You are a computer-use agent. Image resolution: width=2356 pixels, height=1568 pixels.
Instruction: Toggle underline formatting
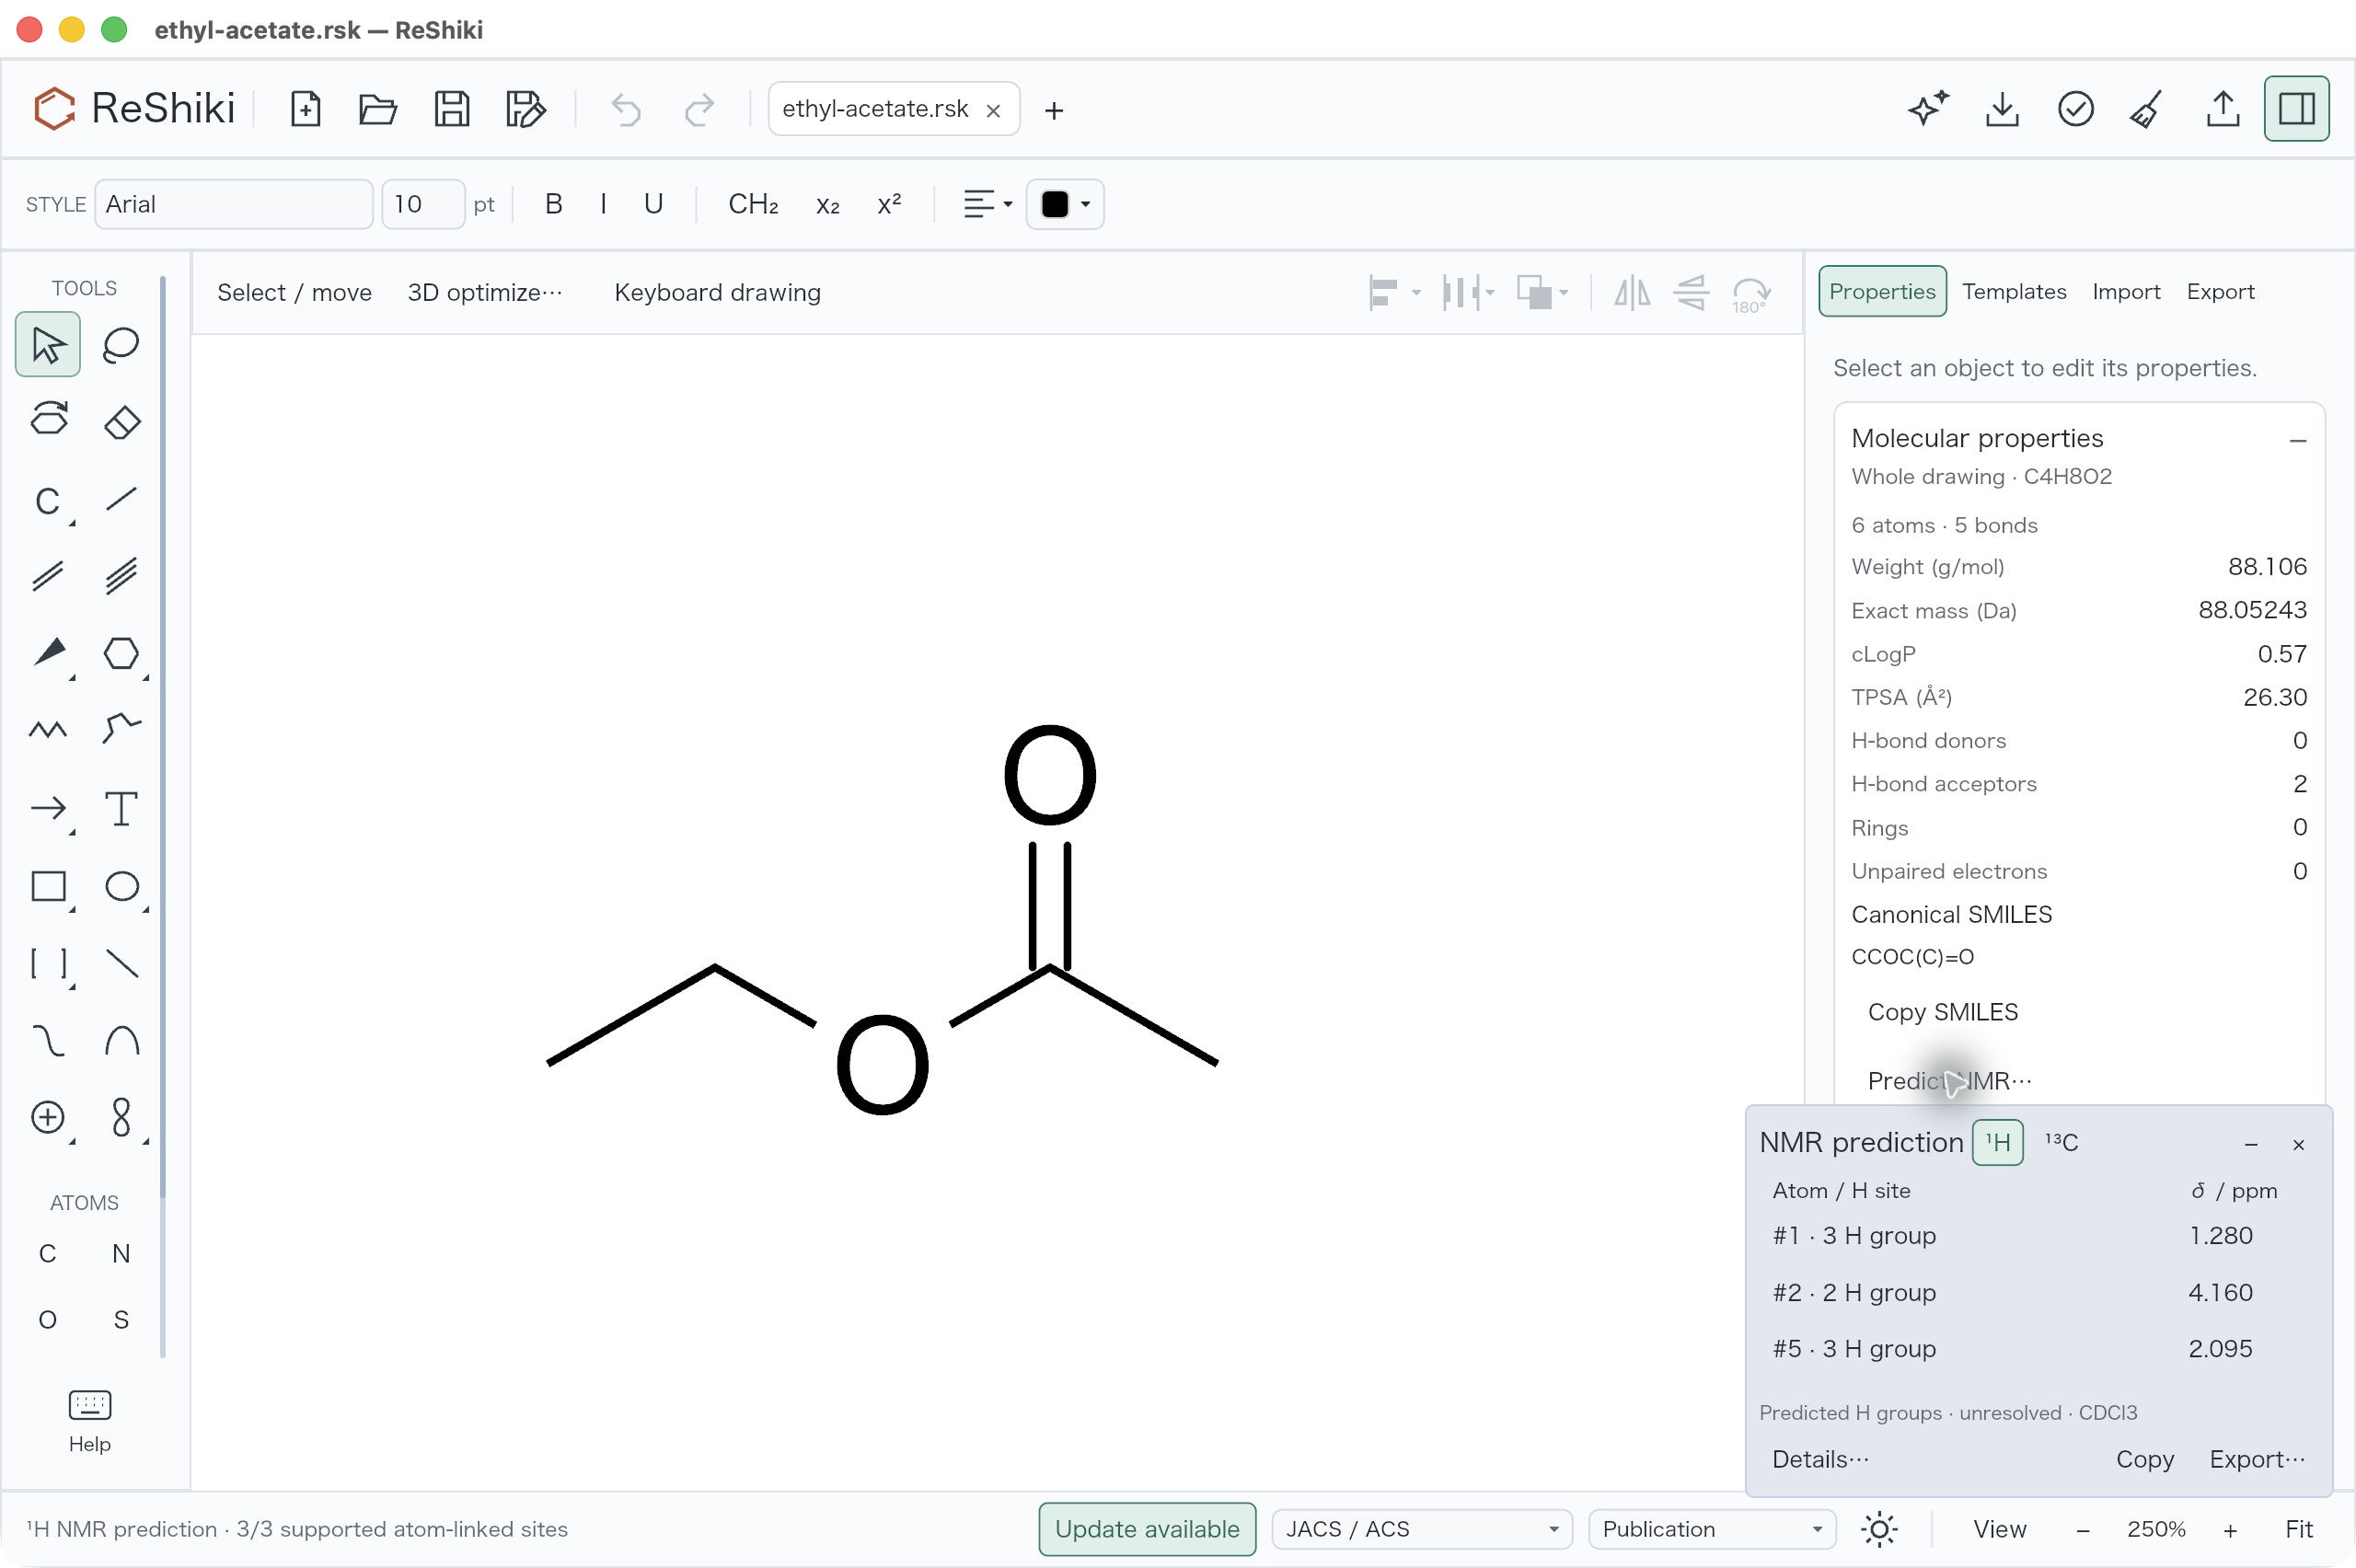653,204
